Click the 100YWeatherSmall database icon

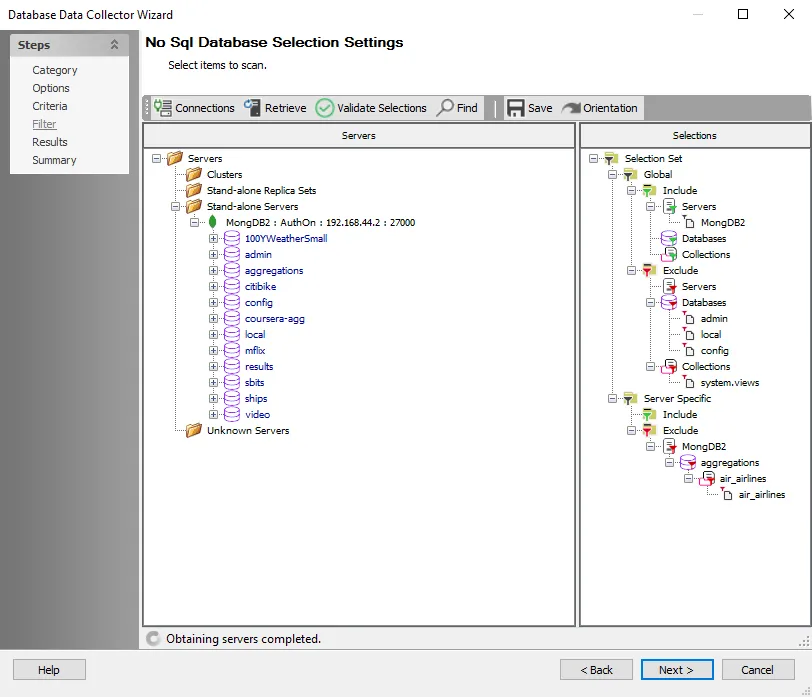tap(231, 238)
